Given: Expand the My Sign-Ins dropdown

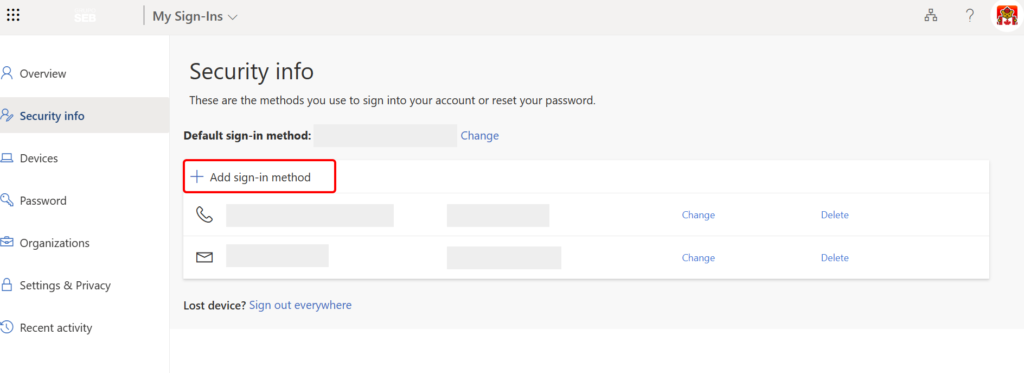Looking at the screenshot, I should point(195,16).
